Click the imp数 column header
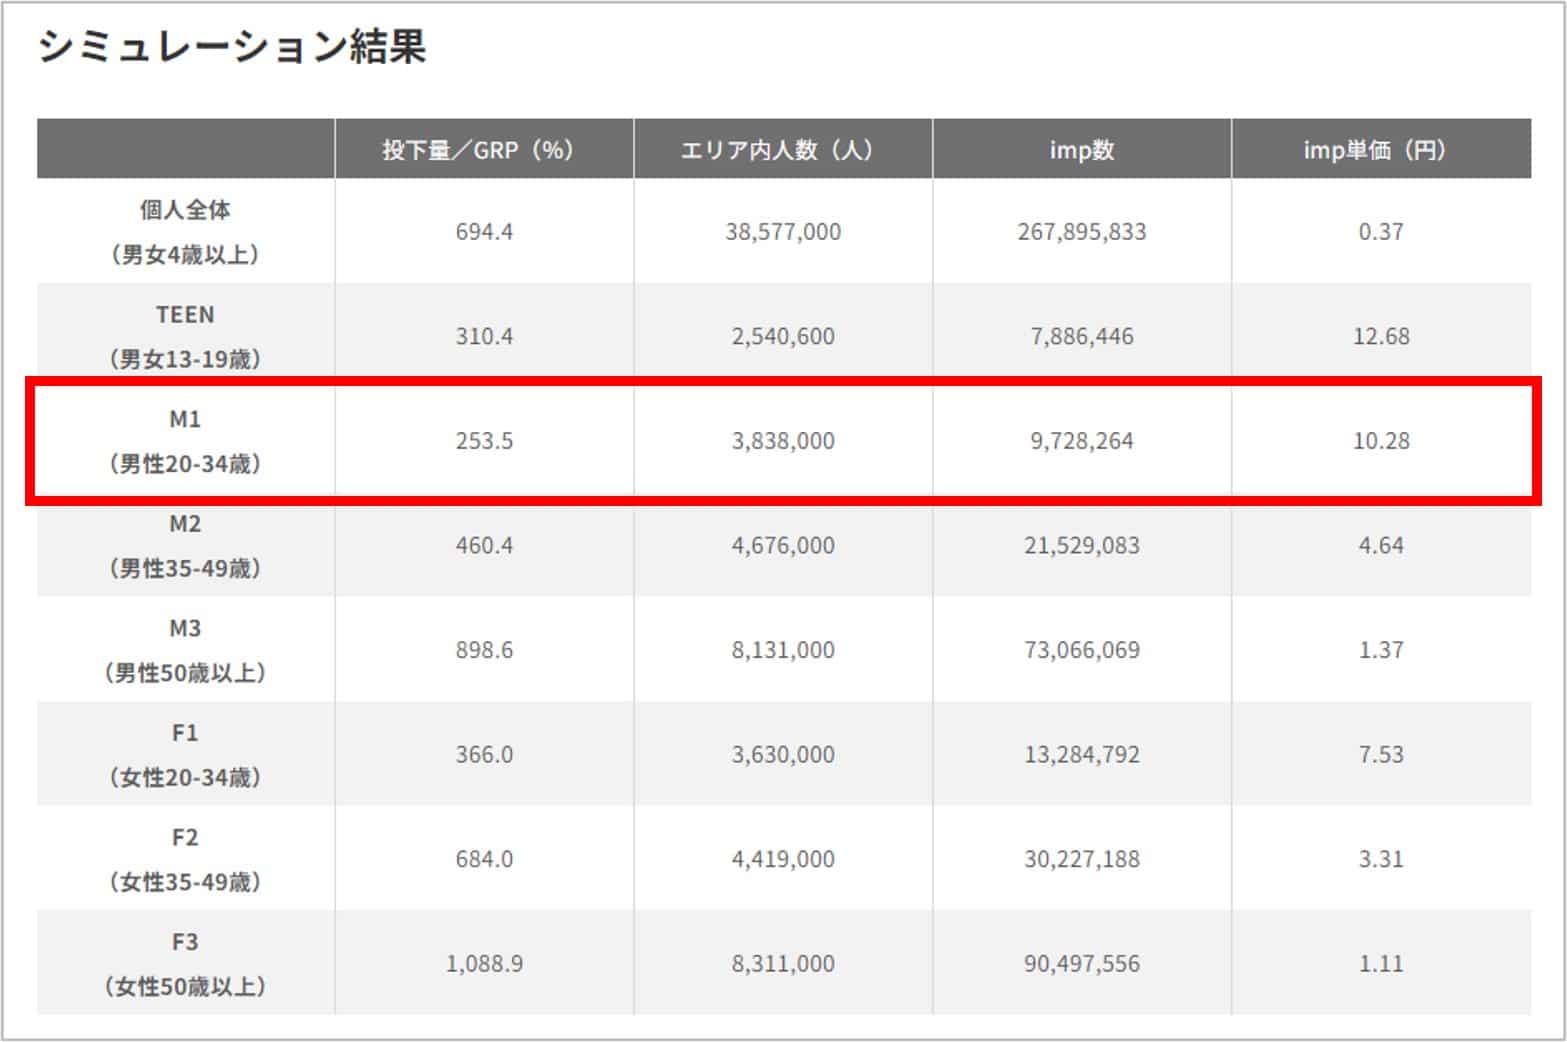Image resolution: width=1567 pixels, height=1042 pixels. (x=1081, y=150)
